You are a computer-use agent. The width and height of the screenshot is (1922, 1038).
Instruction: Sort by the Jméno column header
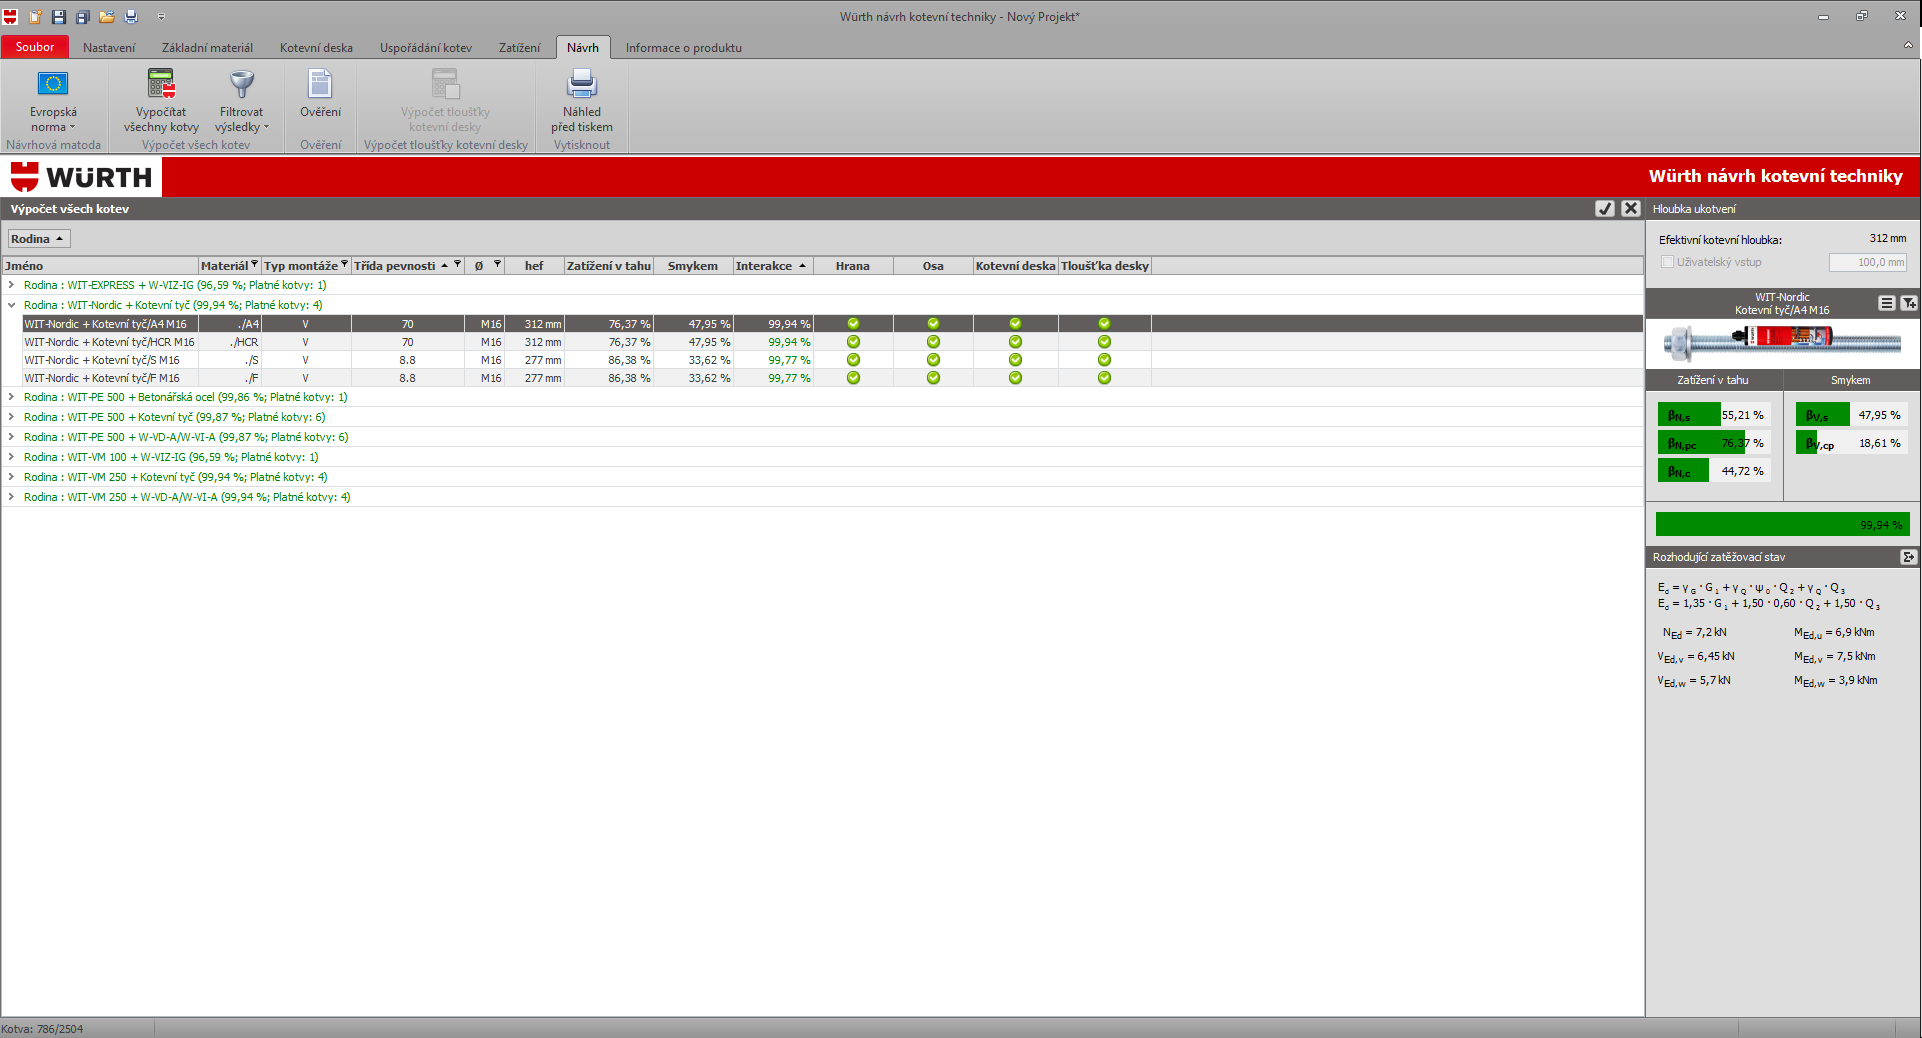click(100, 266)
